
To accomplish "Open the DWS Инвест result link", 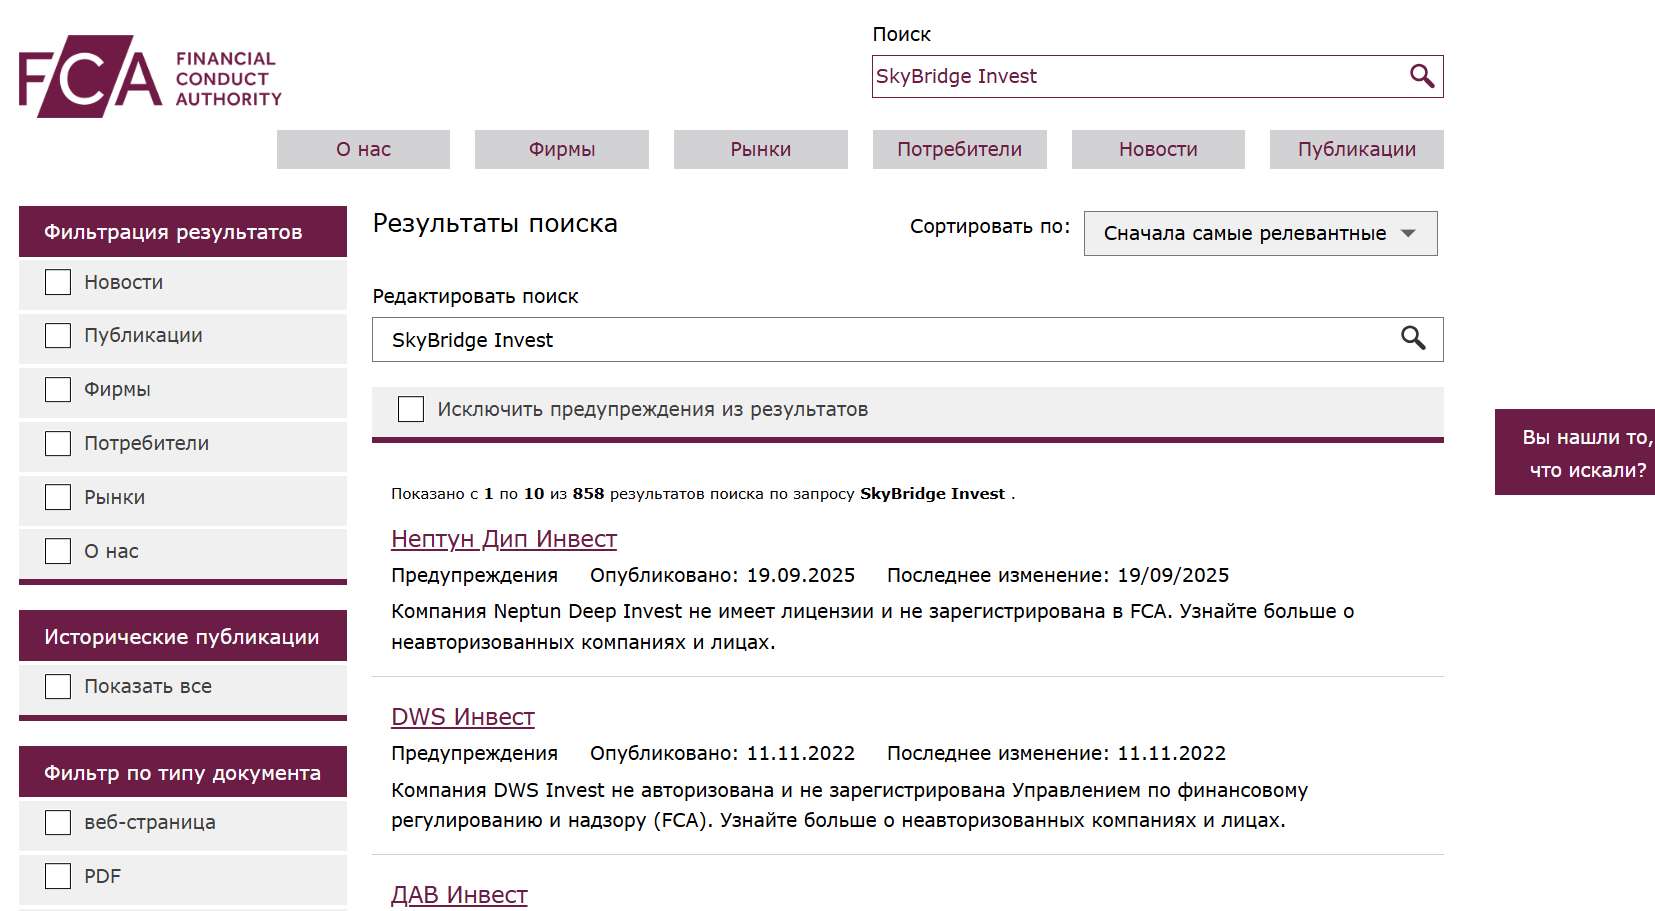I will 462,717.
